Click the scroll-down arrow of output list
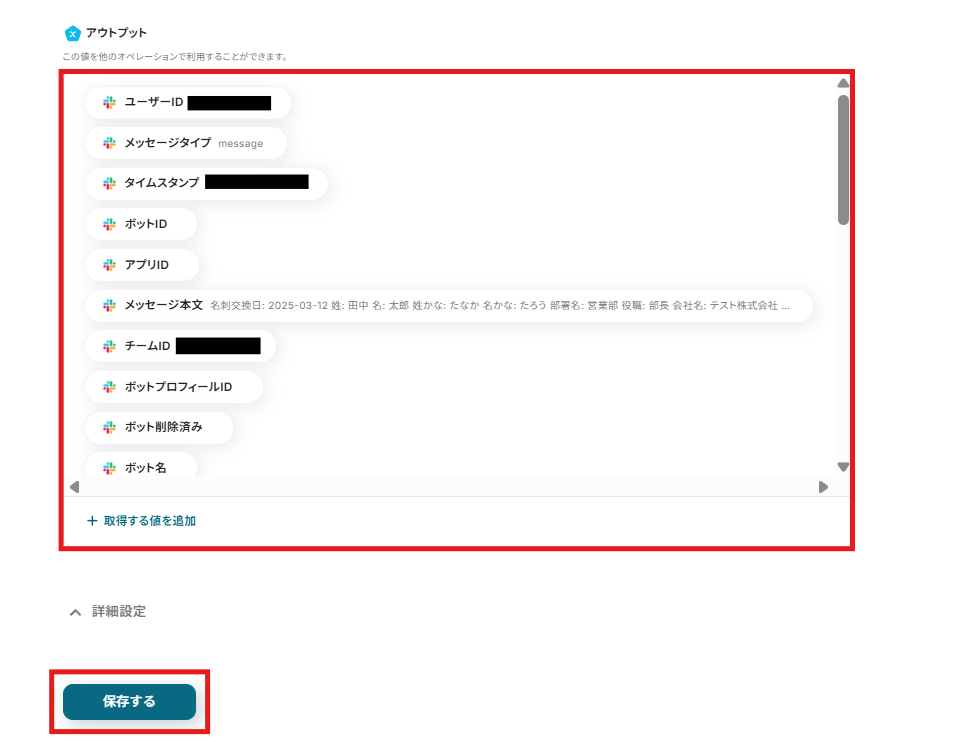This screenshot has width=966, height=741. click(843, 467)
